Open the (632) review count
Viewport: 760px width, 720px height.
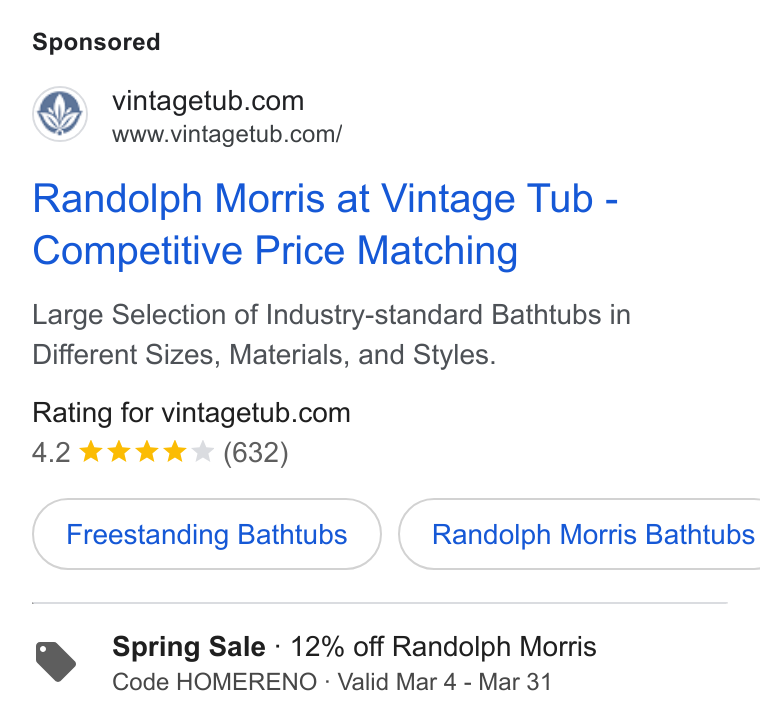256,452
